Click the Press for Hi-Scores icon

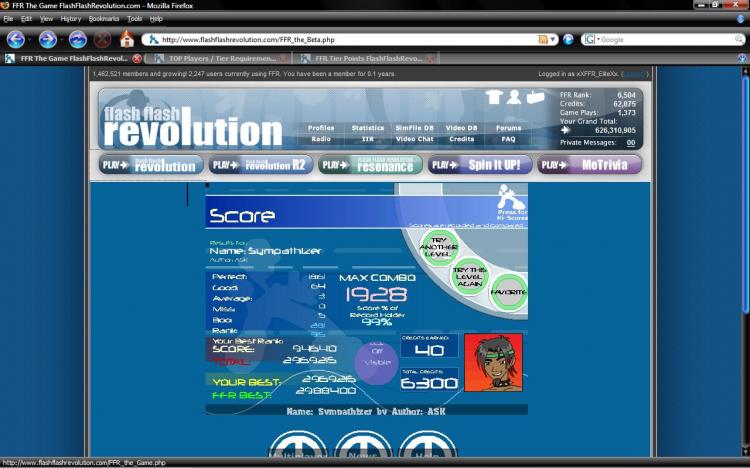(510, 202)
